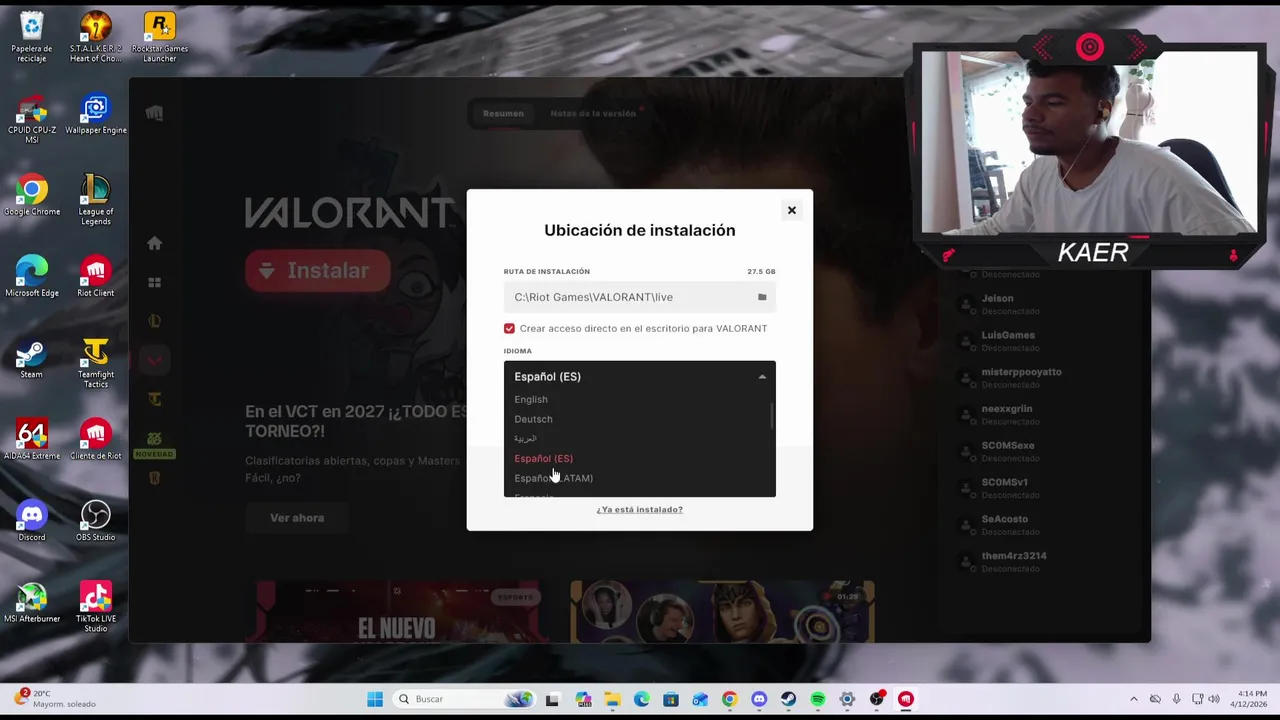Select Discord desktop icon
Viewport: 1280px width, 720px height.
(32, 521)
